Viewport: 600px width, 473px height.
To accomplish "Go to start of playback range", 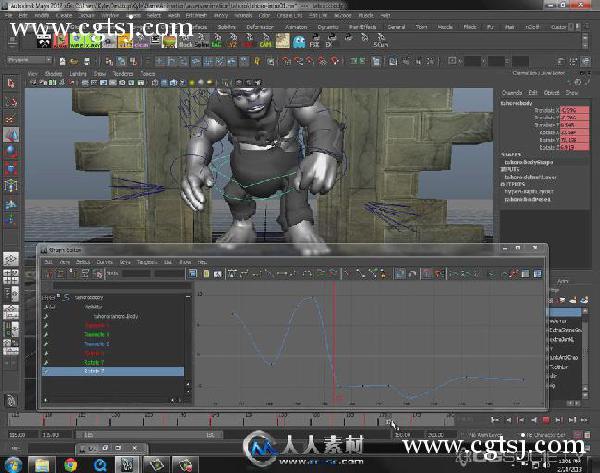I will pyautogui.click(x=495, y=420).
